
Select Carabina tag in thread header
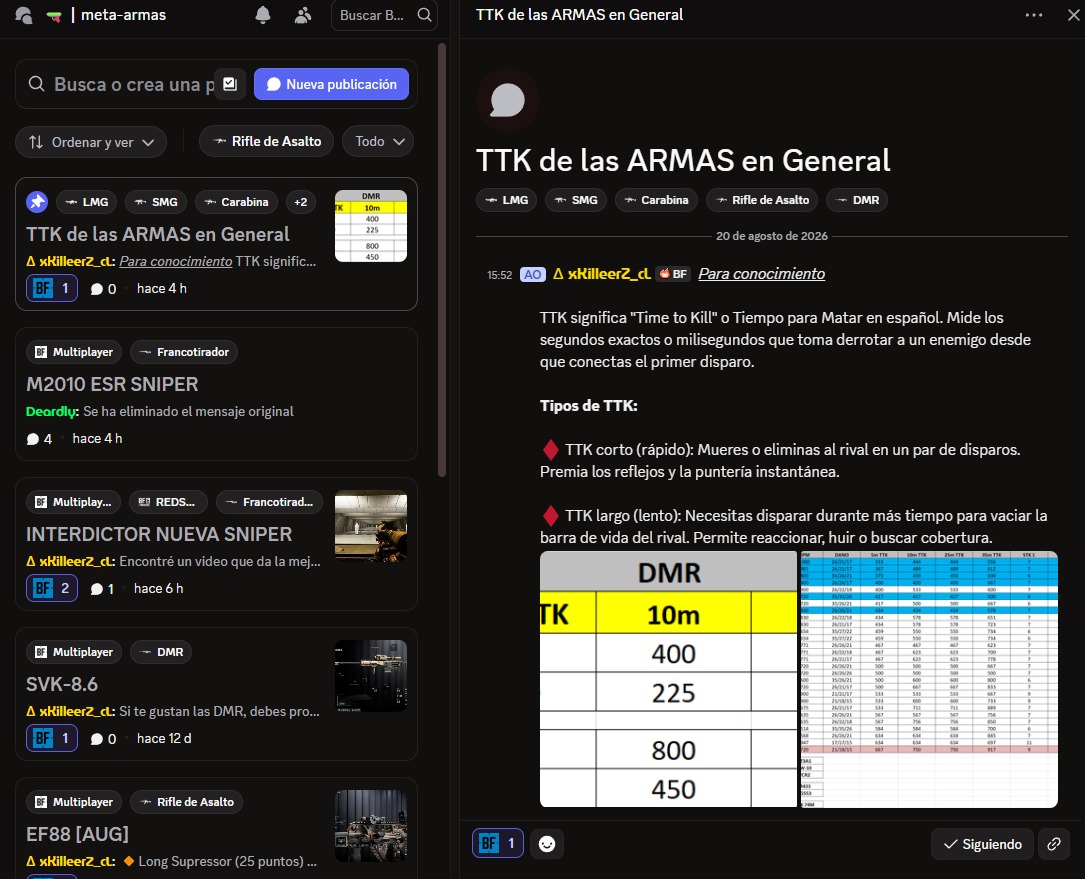pyautogui.click(x=656, y=200)
